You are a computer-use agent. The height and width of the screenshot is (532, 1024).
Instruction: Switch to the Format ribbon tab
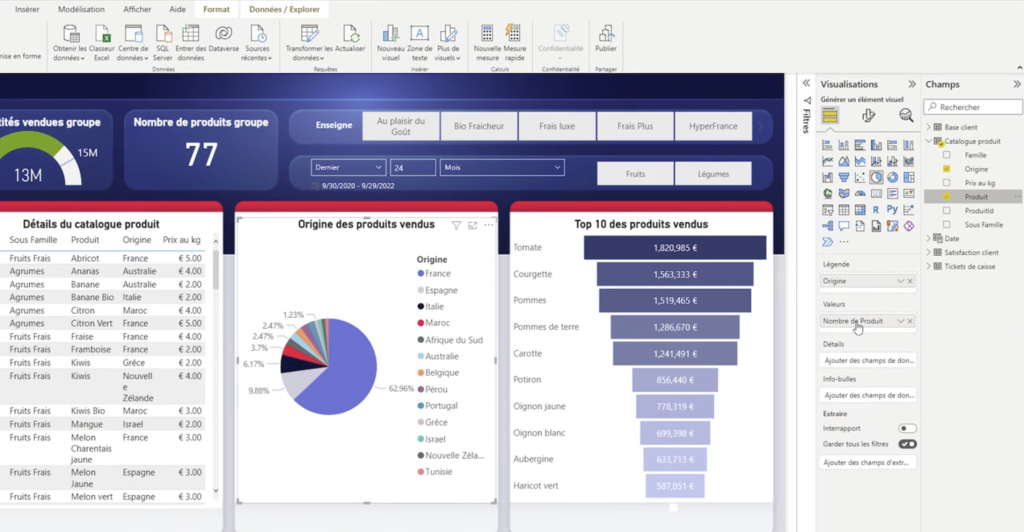coord(216,9)
